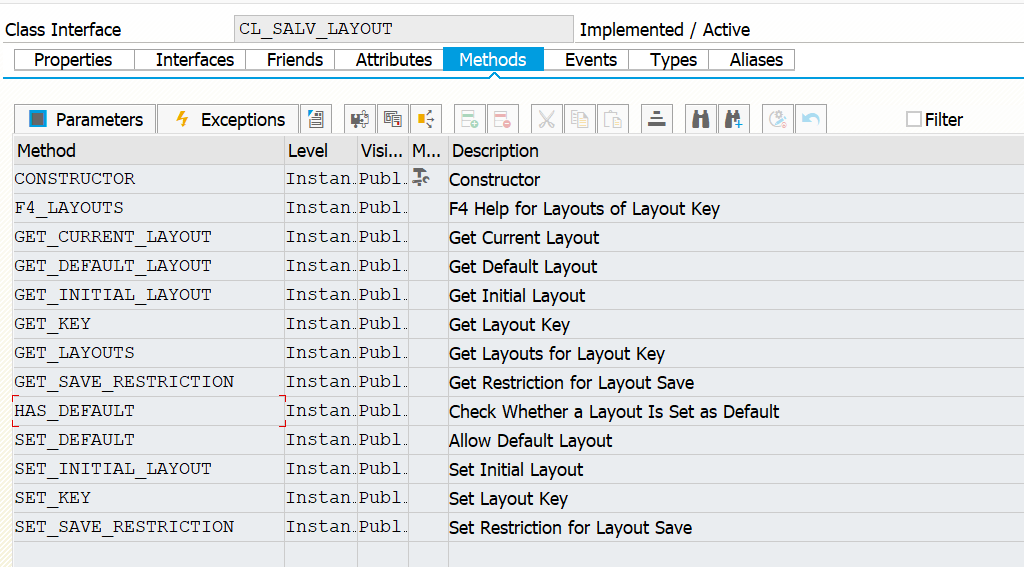Select the SET_DEFAULT method cell
Viewport: 1024px width, 567px height.
click(149, 440)
